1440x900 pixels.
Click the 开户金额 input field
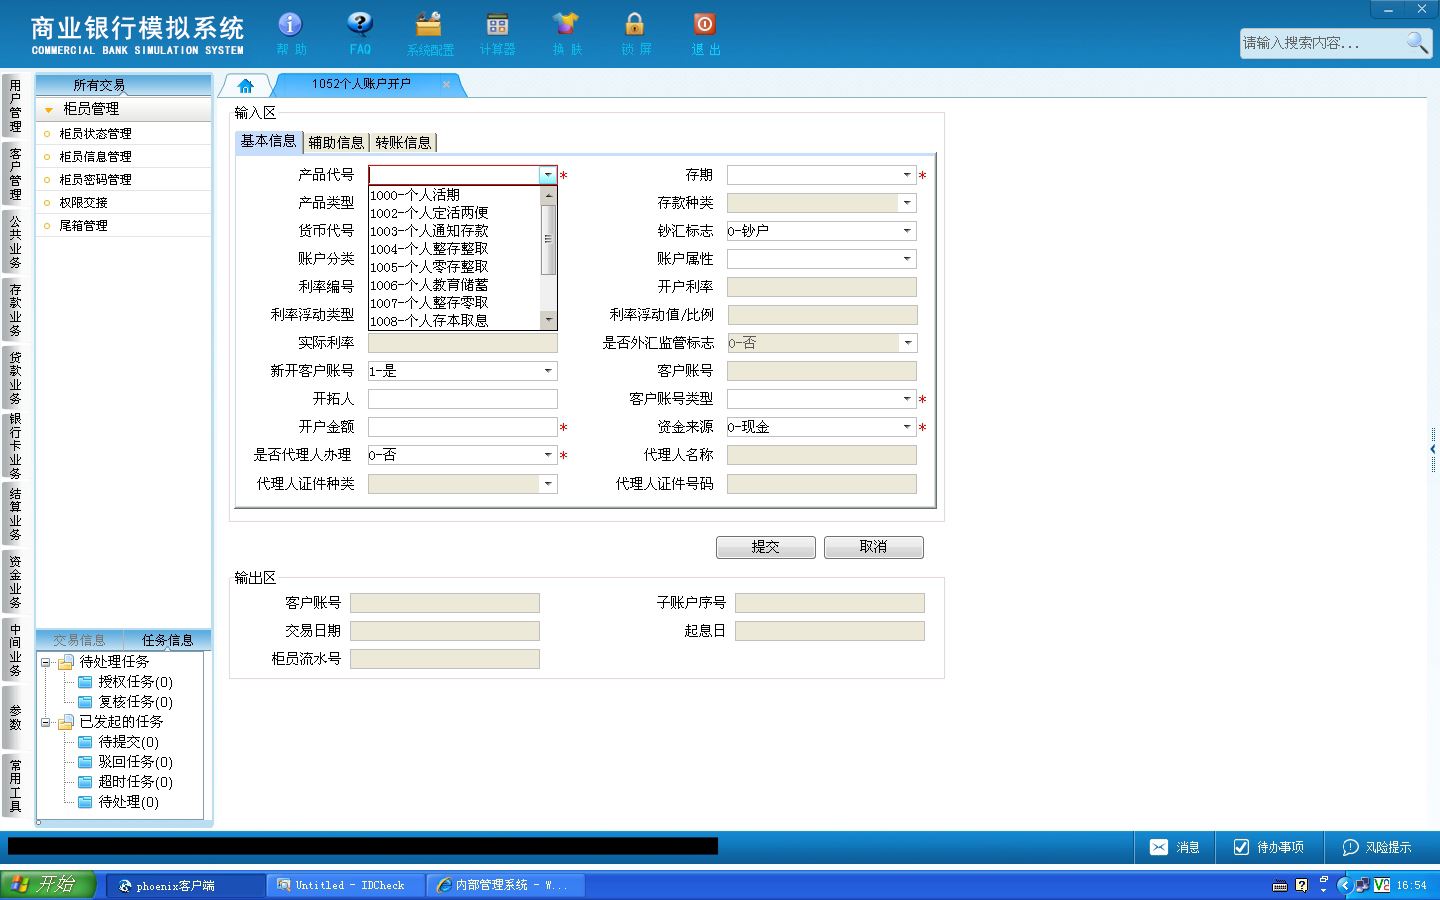[463, 427]
